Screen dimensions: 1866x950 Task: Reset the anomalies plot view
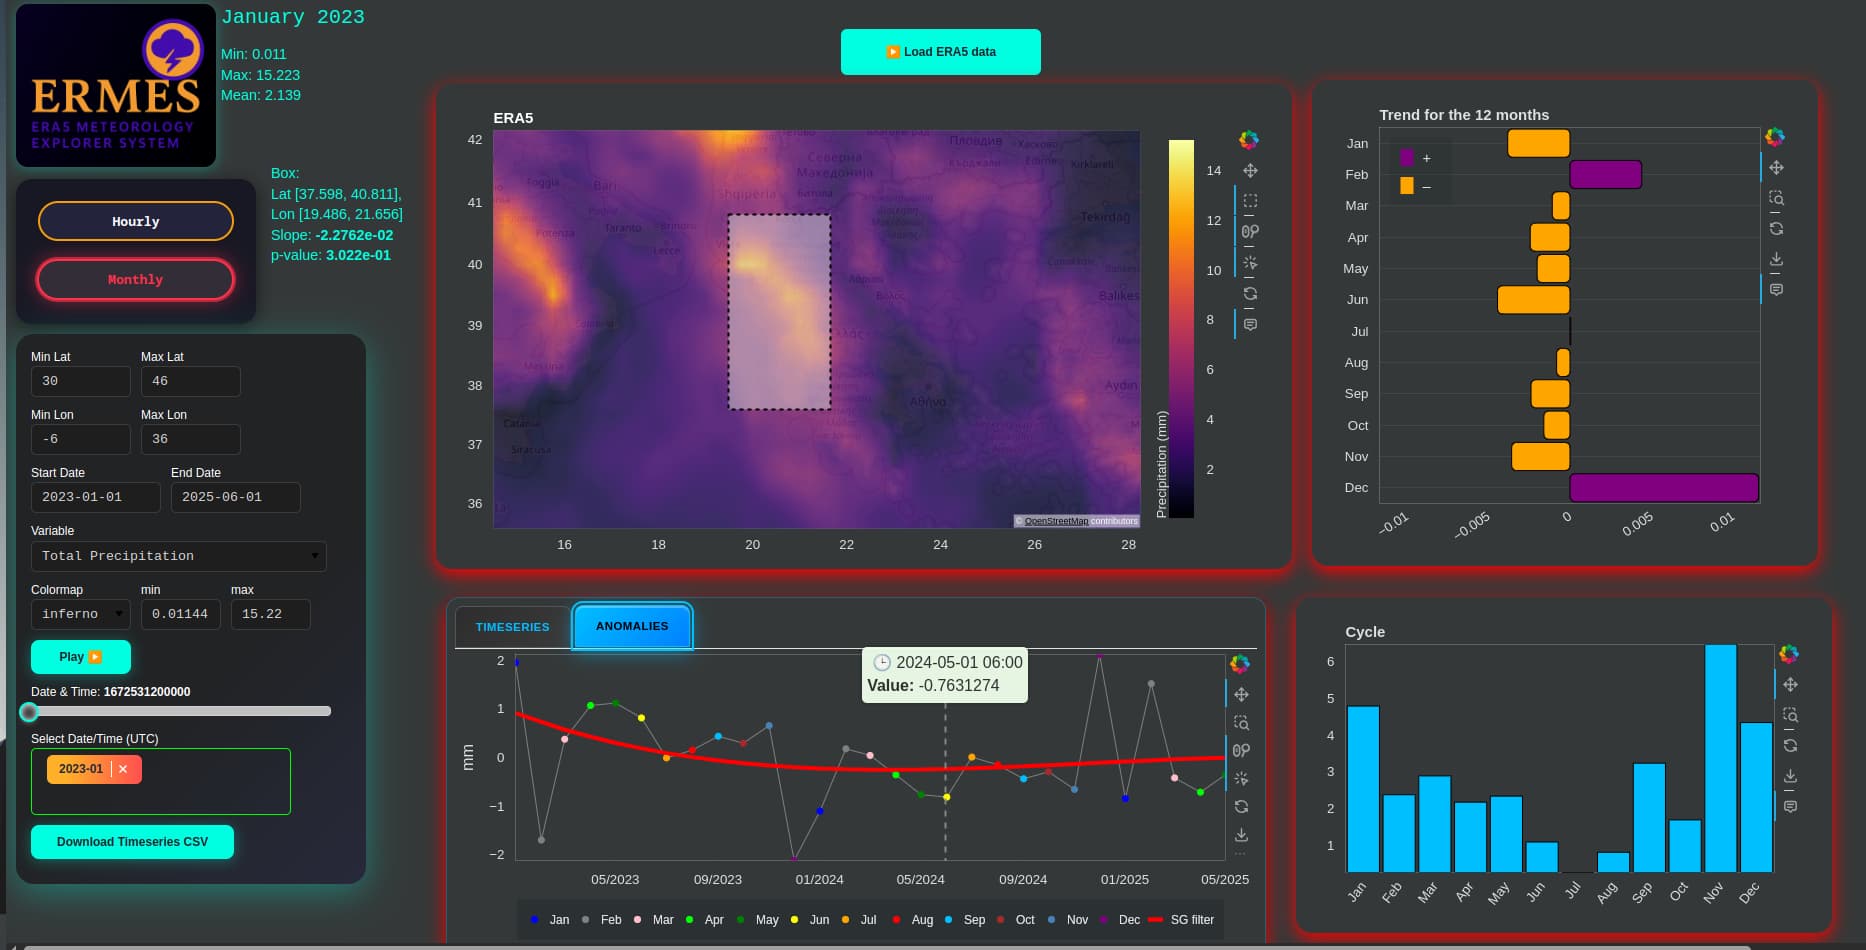coord(1241,807)
